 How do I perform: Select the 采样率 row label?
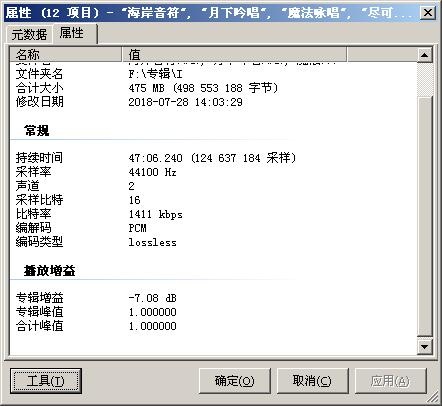(x=33, y=172)
